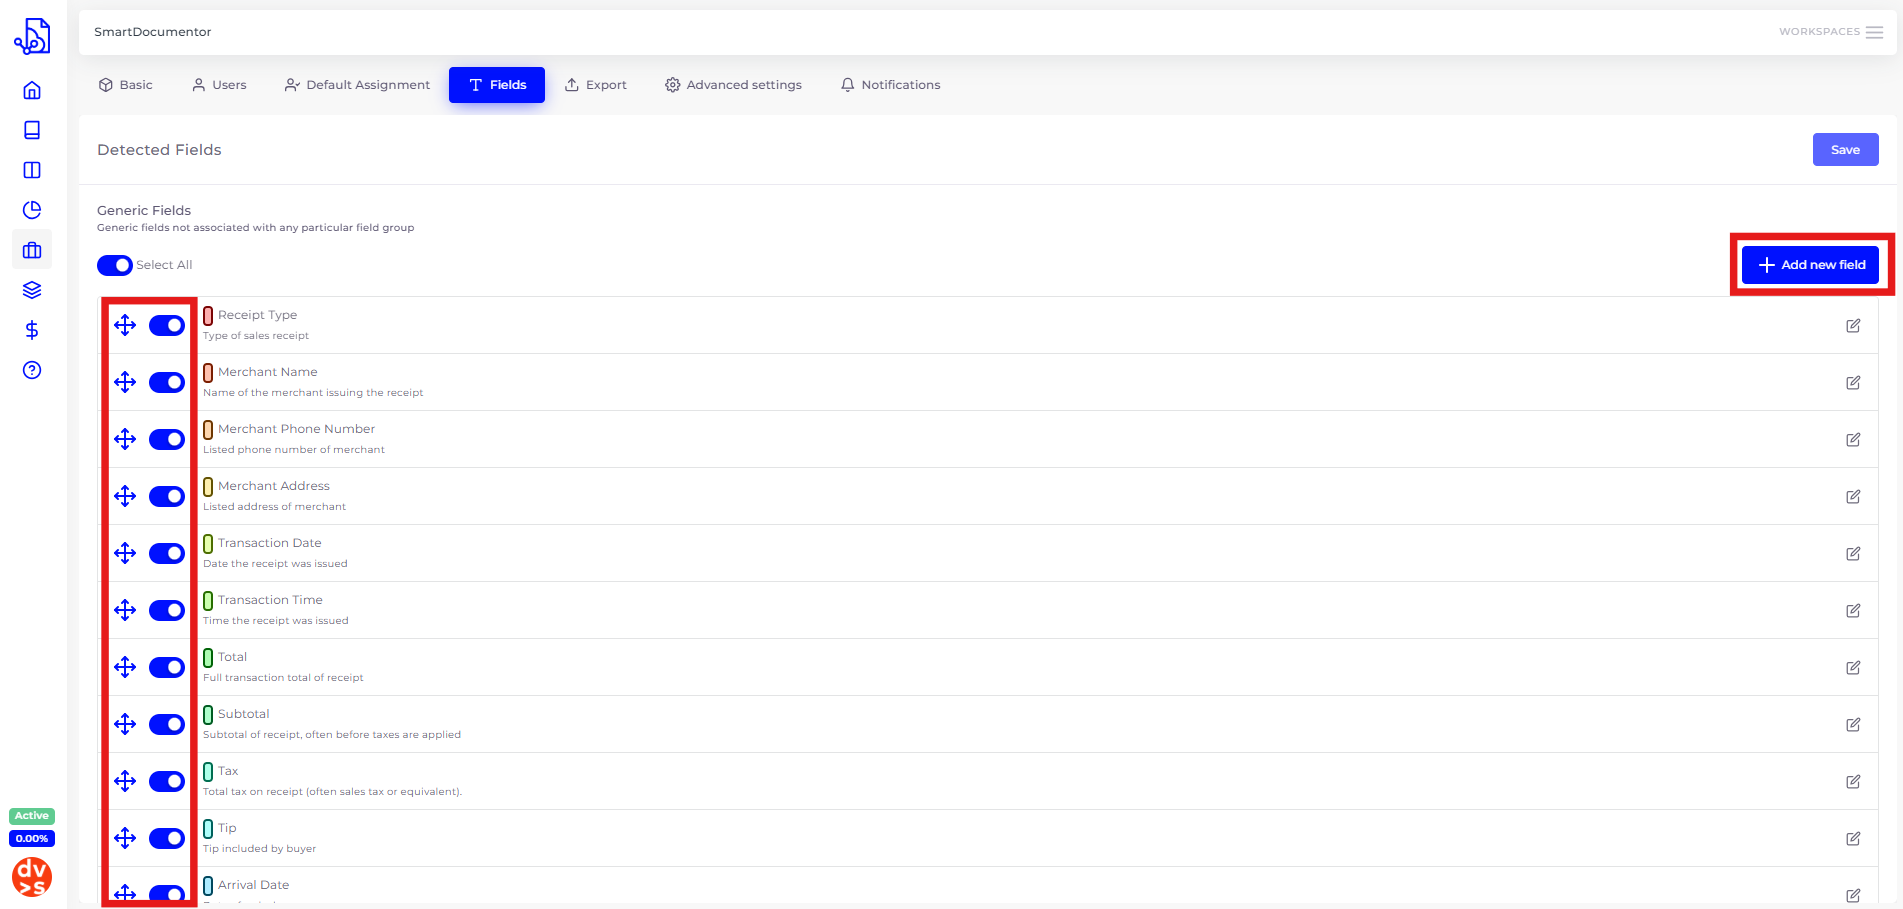Switch to the Export tab
Viewport: 1903px width, 909px height.
pyautogui.click(x=596, y=85)
